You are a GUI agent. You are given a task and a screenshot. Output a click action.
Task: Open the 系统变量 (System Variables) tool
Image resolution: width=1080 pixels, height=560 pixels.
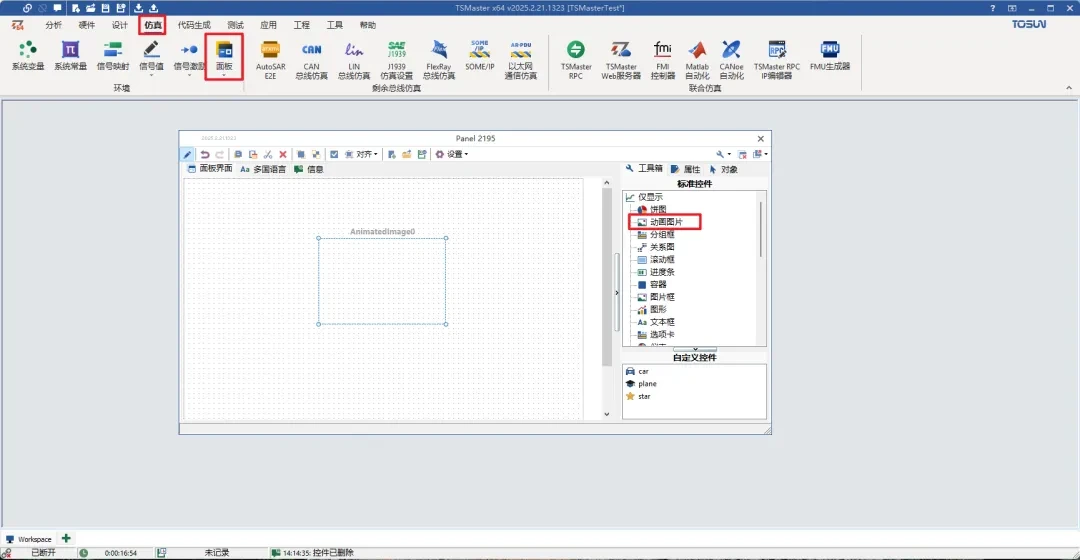[28, 56]
